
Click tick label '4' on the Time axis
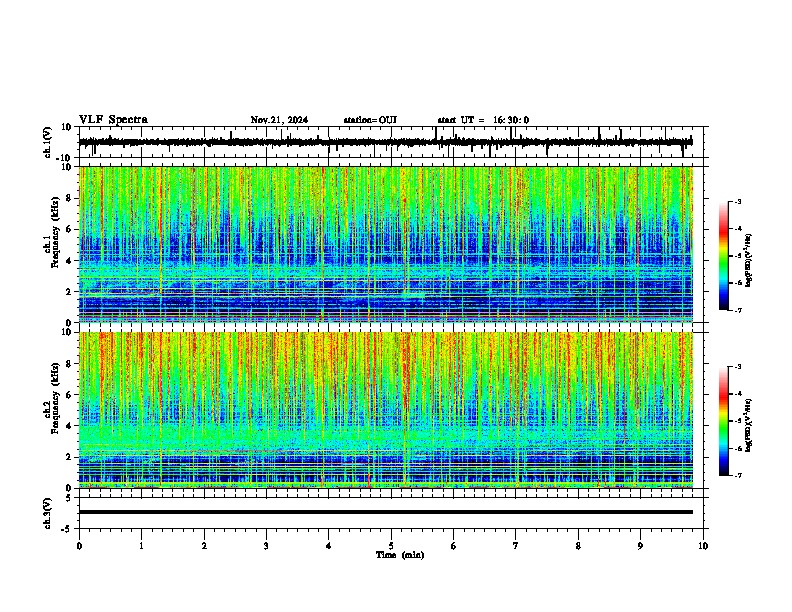point(329,546)
